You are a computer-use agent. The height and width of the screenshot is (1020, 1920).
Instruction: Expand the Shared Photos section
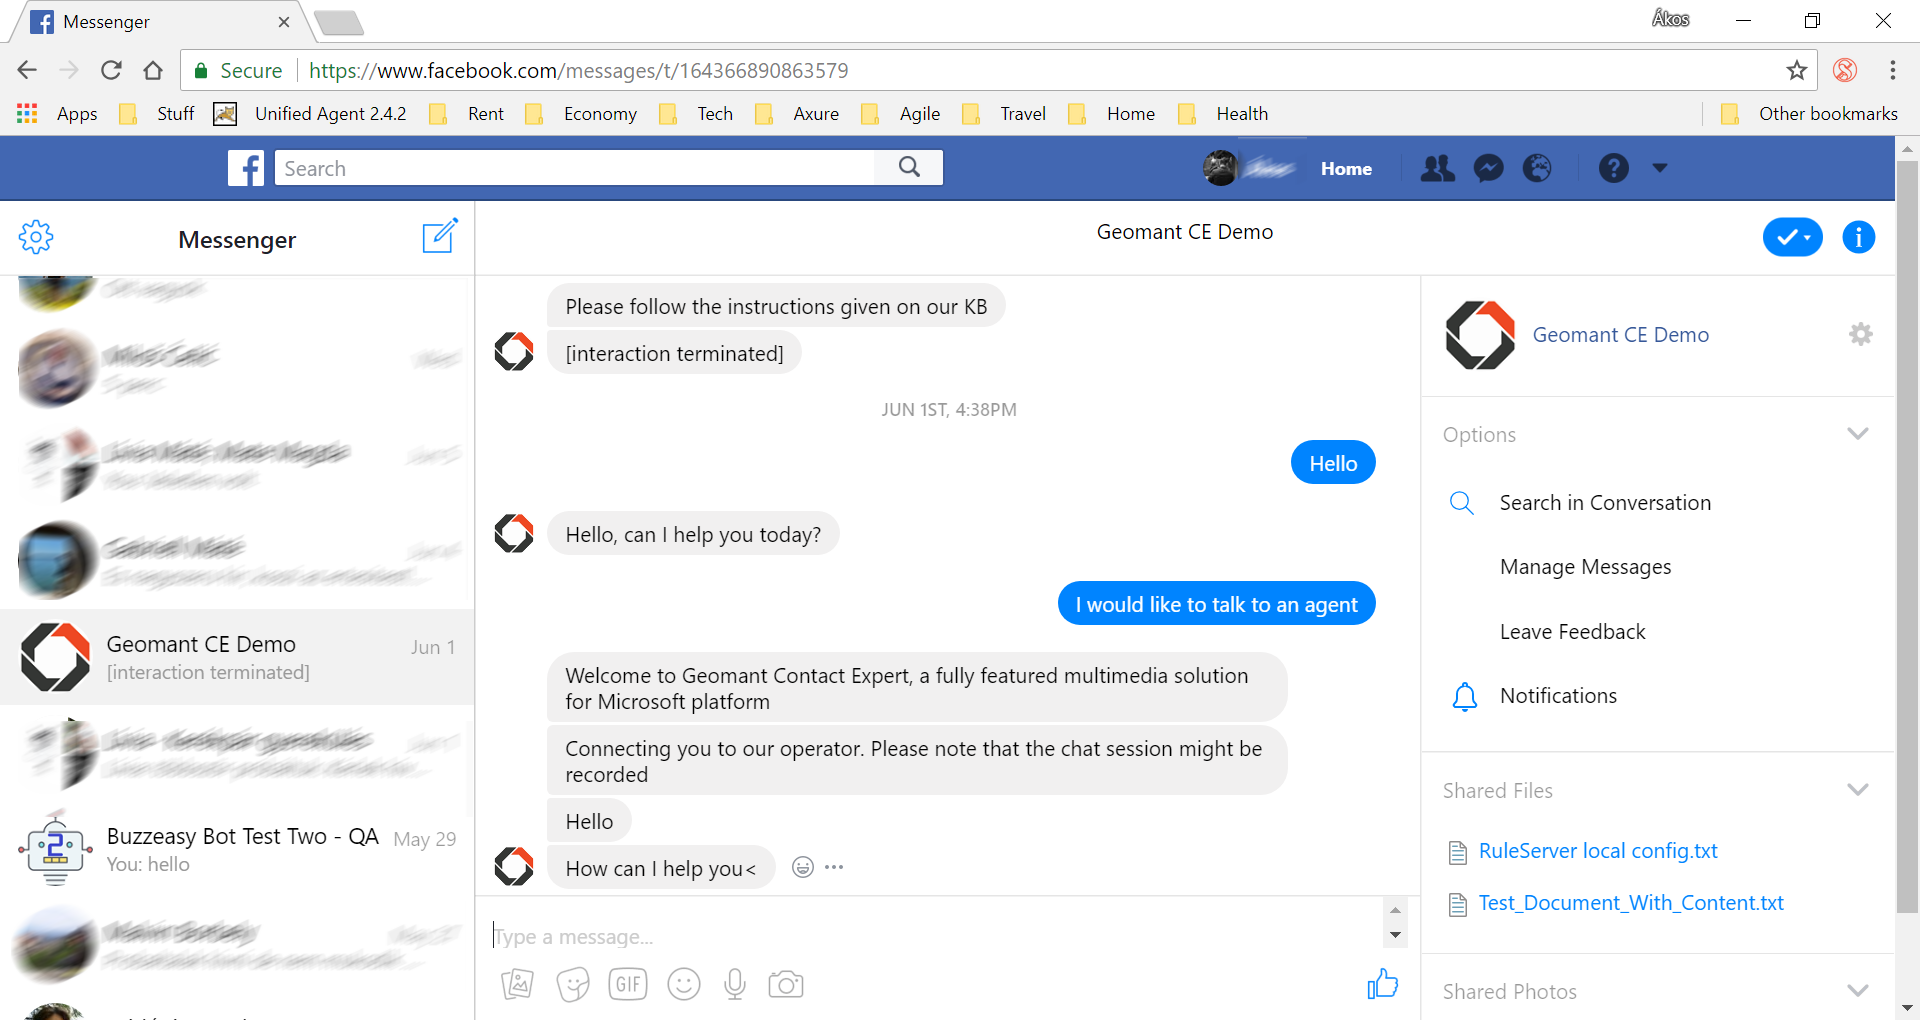tap(1858, 991)
